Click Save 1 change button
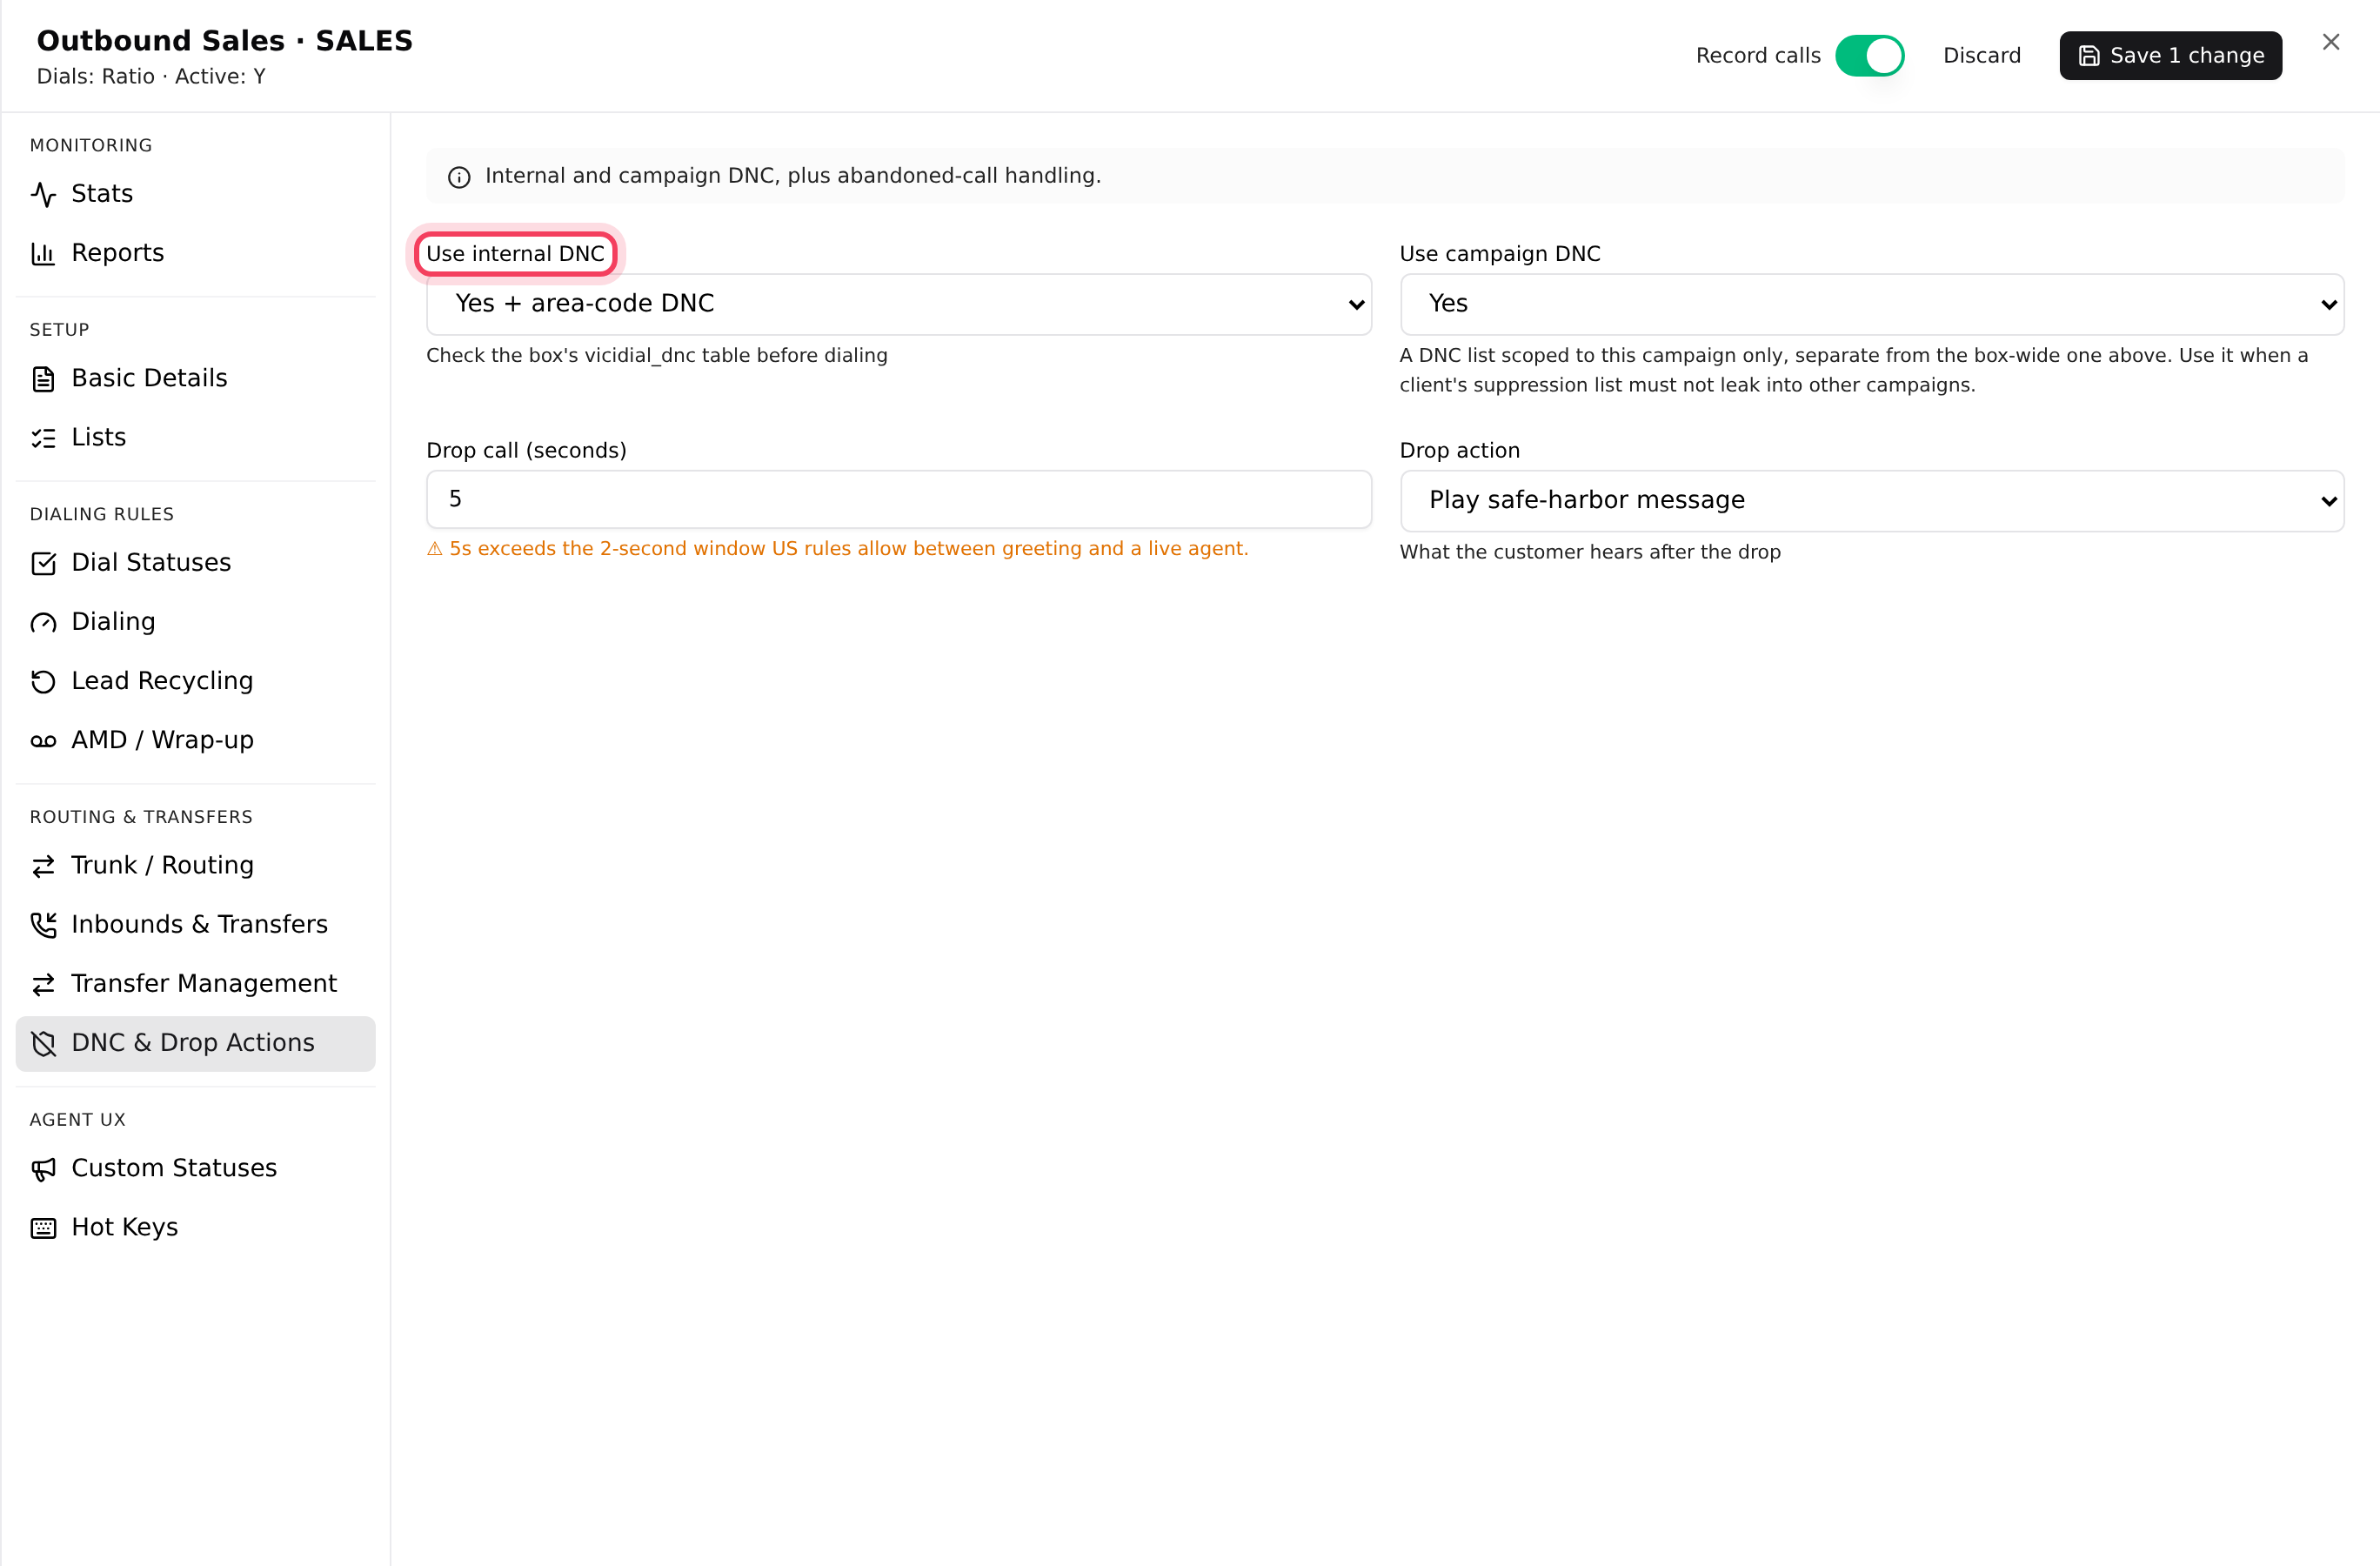Viewport: 2380px width, 1566px height. click(x=2170, y=56)
